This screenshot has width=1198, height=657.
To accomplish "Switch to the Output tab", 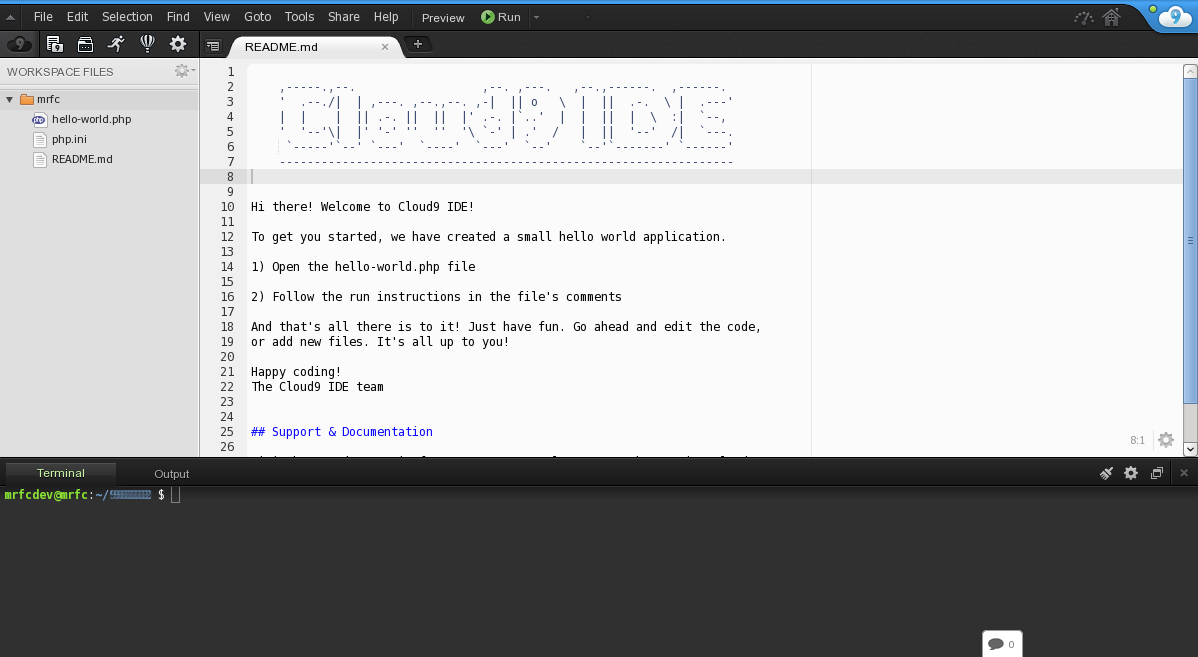I will pos(172,474).
